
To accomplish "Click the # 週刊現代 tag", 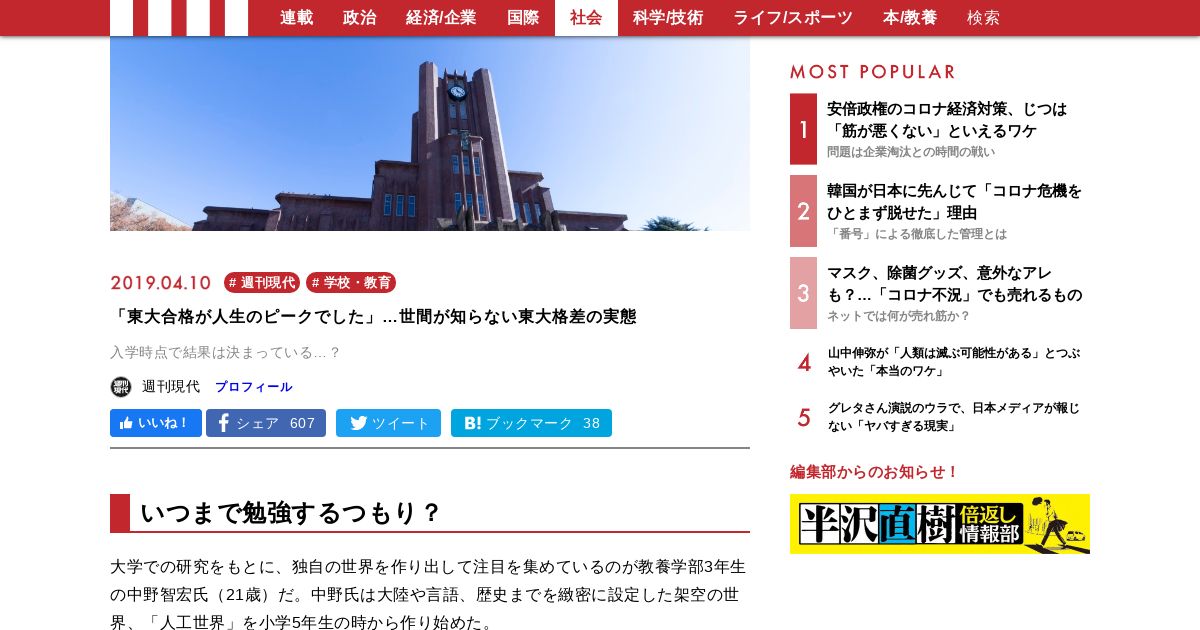I will click(x=262, y=283).
